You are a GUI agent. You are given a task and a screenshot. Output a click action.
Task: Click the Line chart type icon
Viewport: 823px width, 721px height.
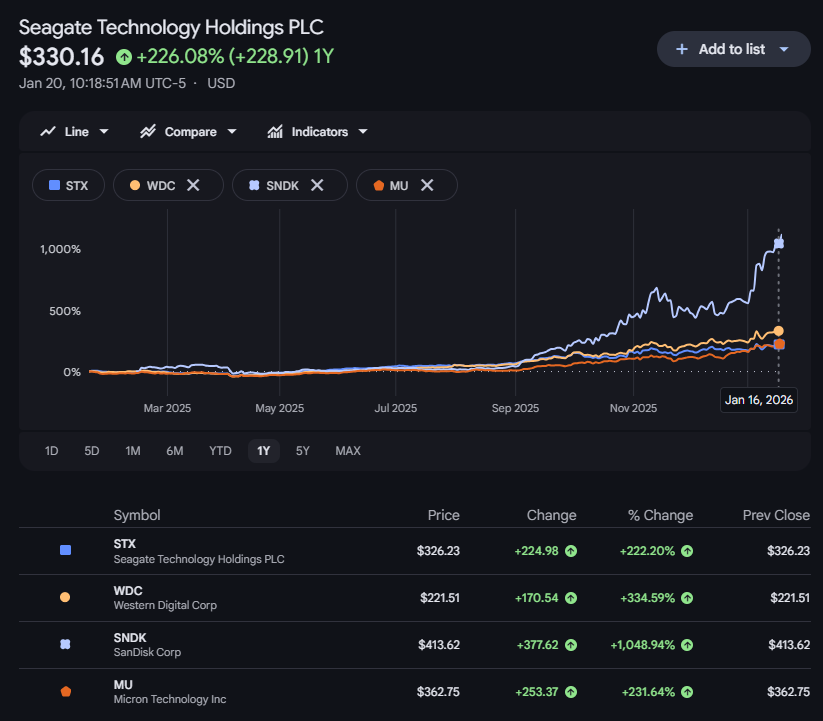pos(48,132)
